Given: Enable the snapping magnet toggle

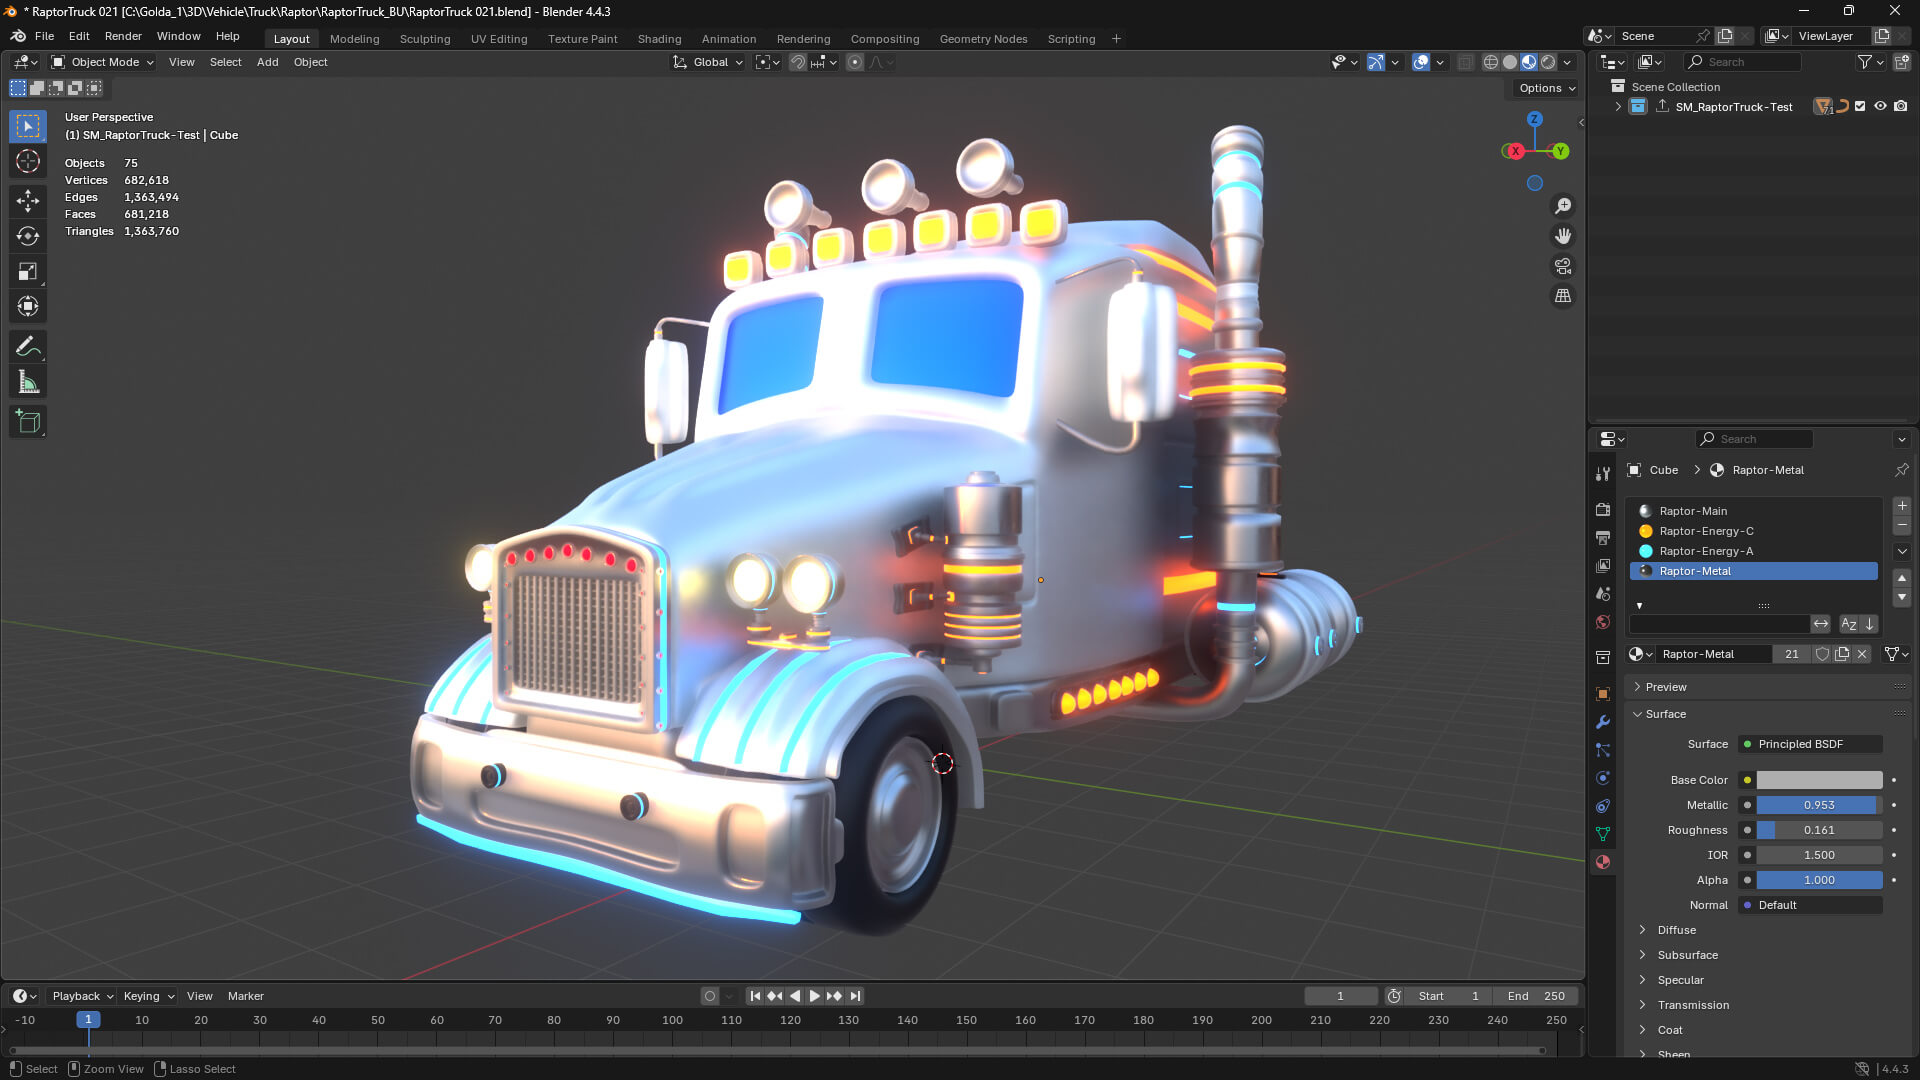Looking at the screenshot, I should coord(797,62).
